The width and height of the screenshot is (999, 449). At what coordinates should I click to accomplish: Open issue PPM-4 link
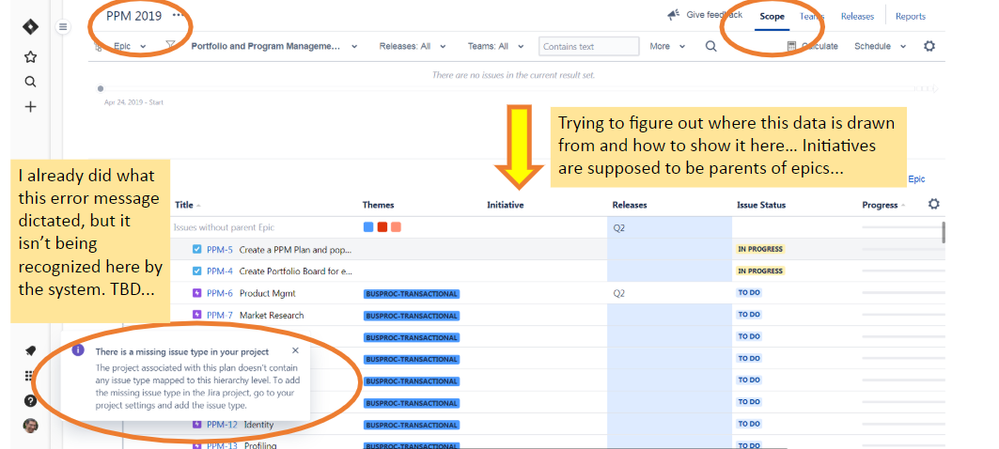click(219, 271)
